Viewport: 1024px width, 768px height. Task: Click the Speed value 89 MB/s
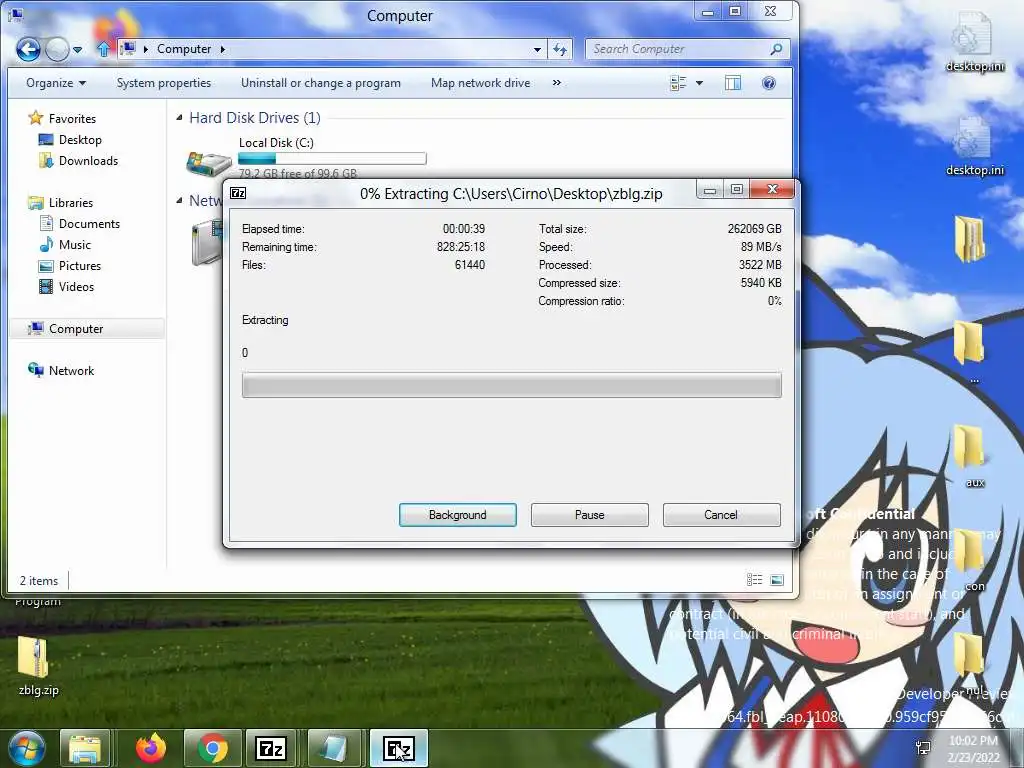[761, 247]
